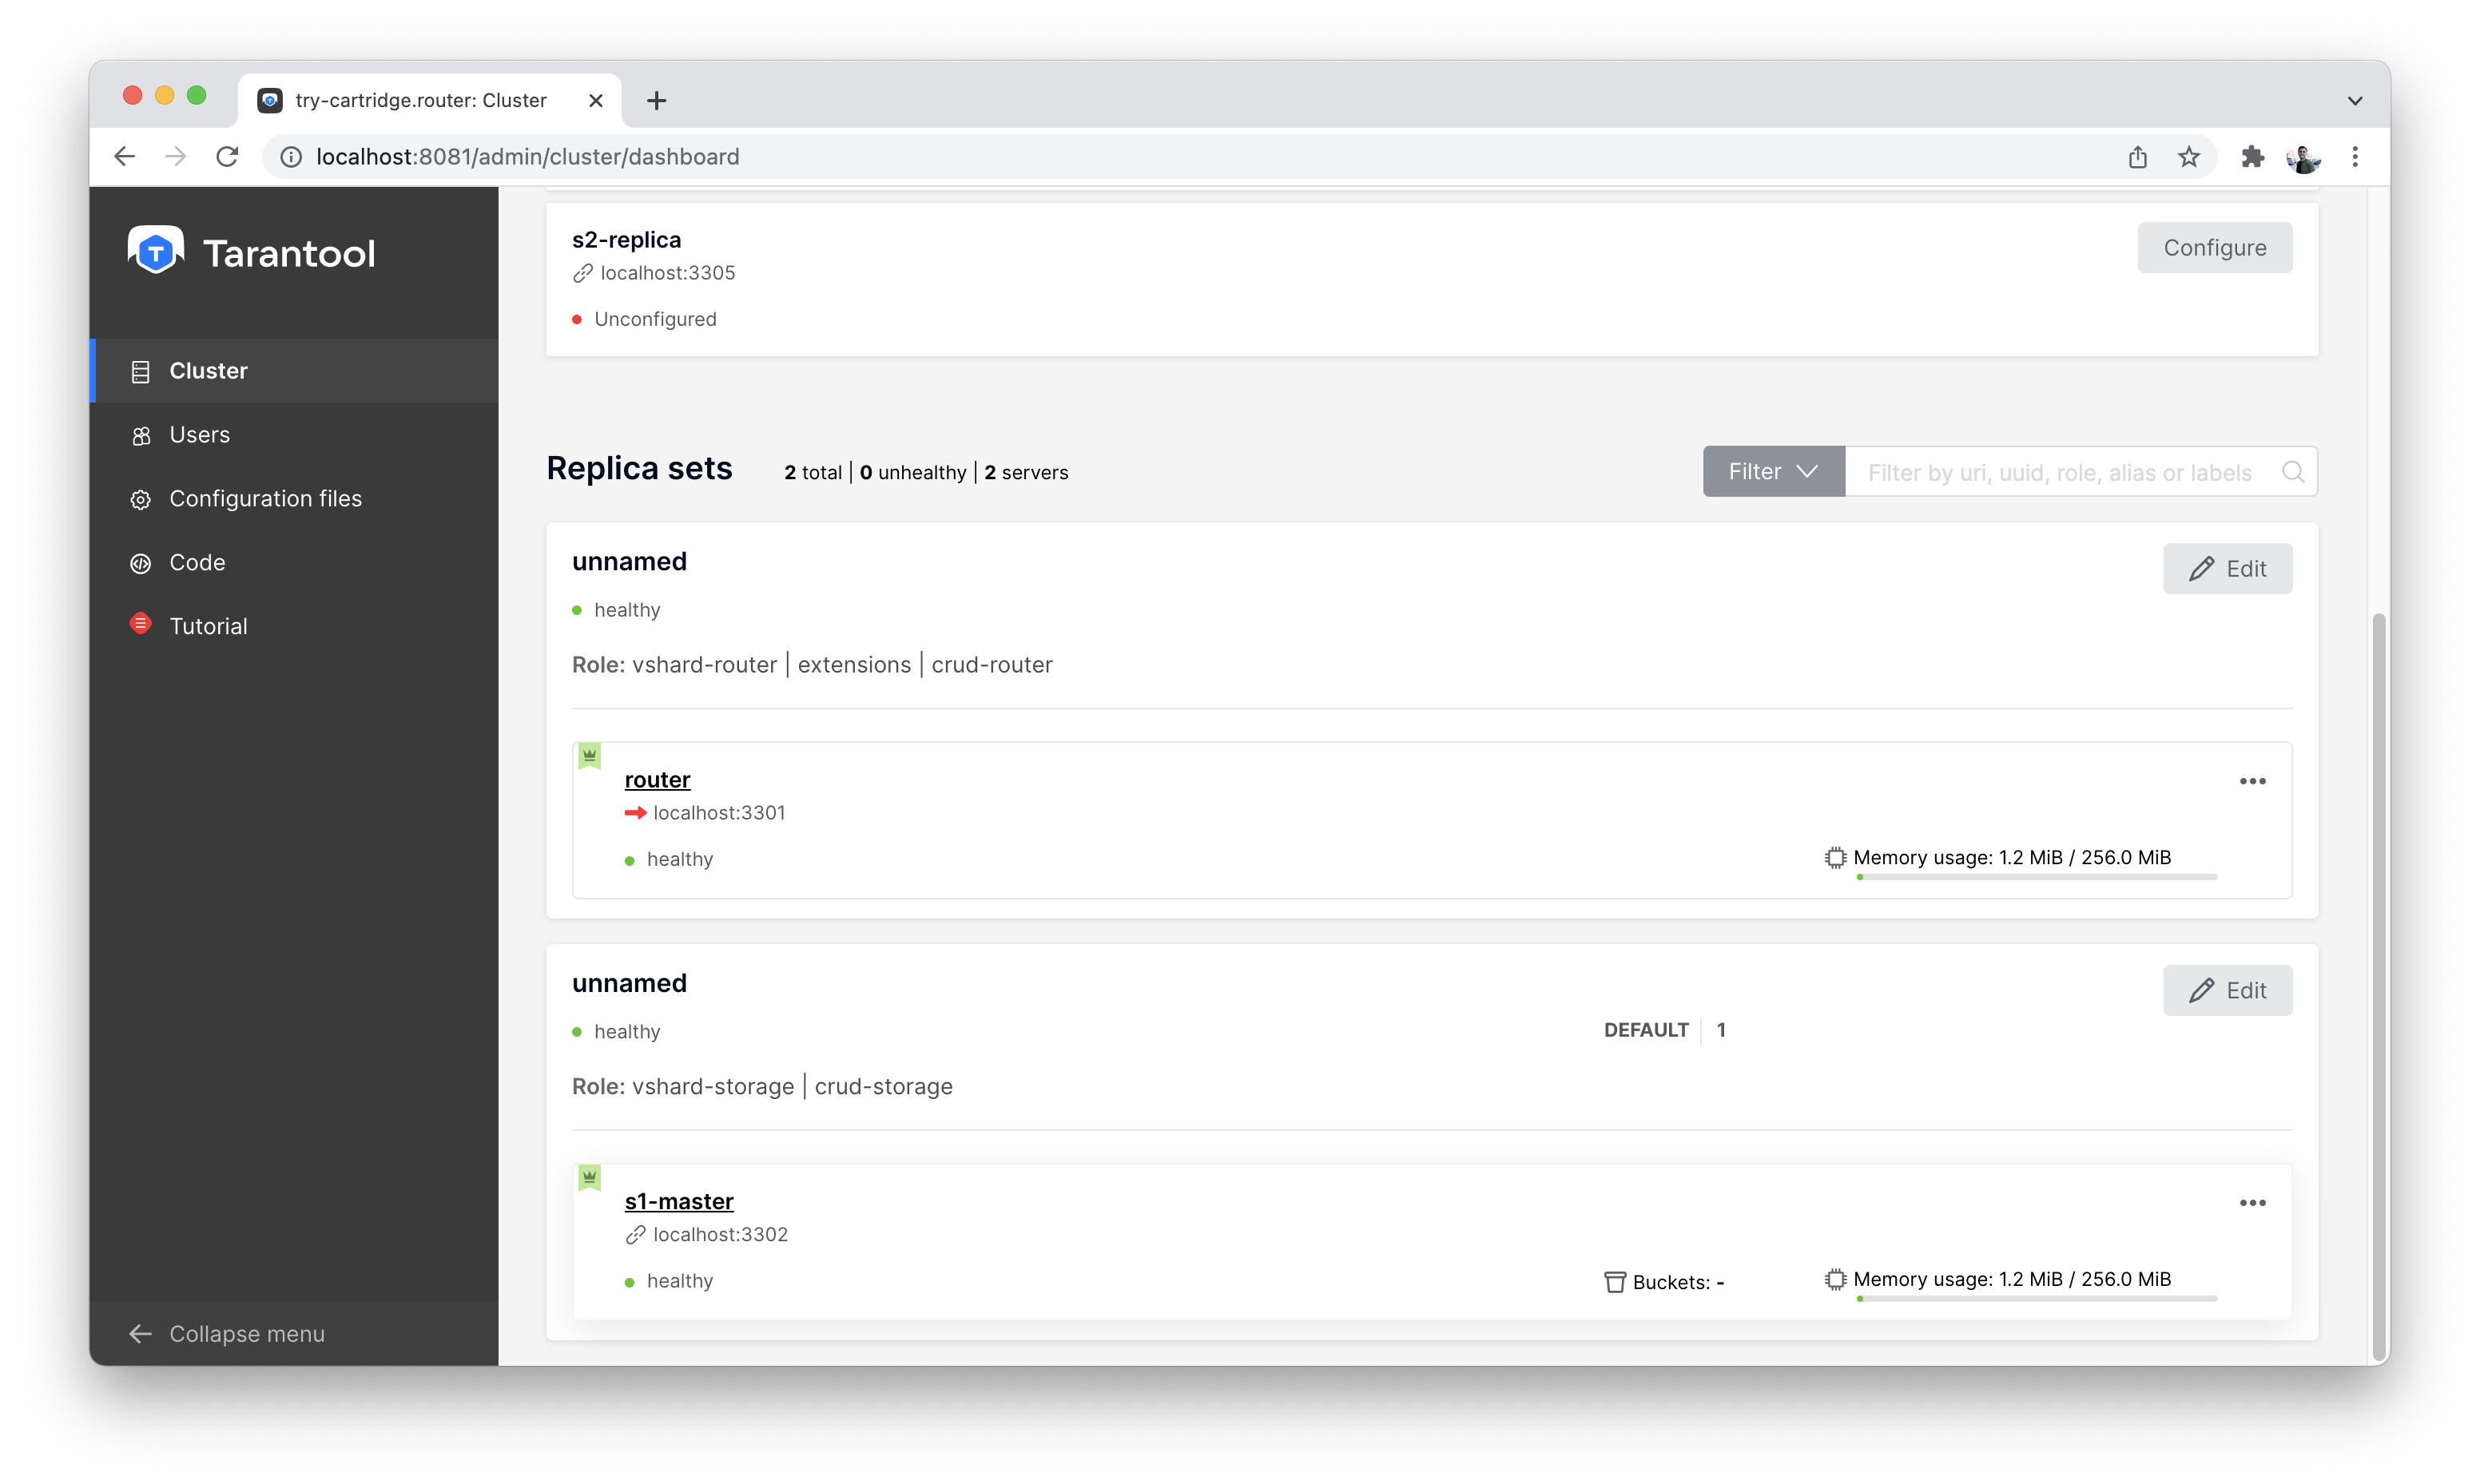
Task: Click the s1-master memory usage progress bar
Action: point(2036,1300)
